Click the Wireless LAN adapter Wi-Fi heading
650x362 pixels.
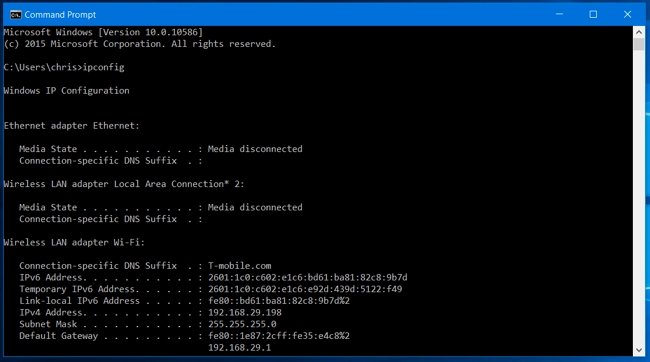[x=74, y=242]
